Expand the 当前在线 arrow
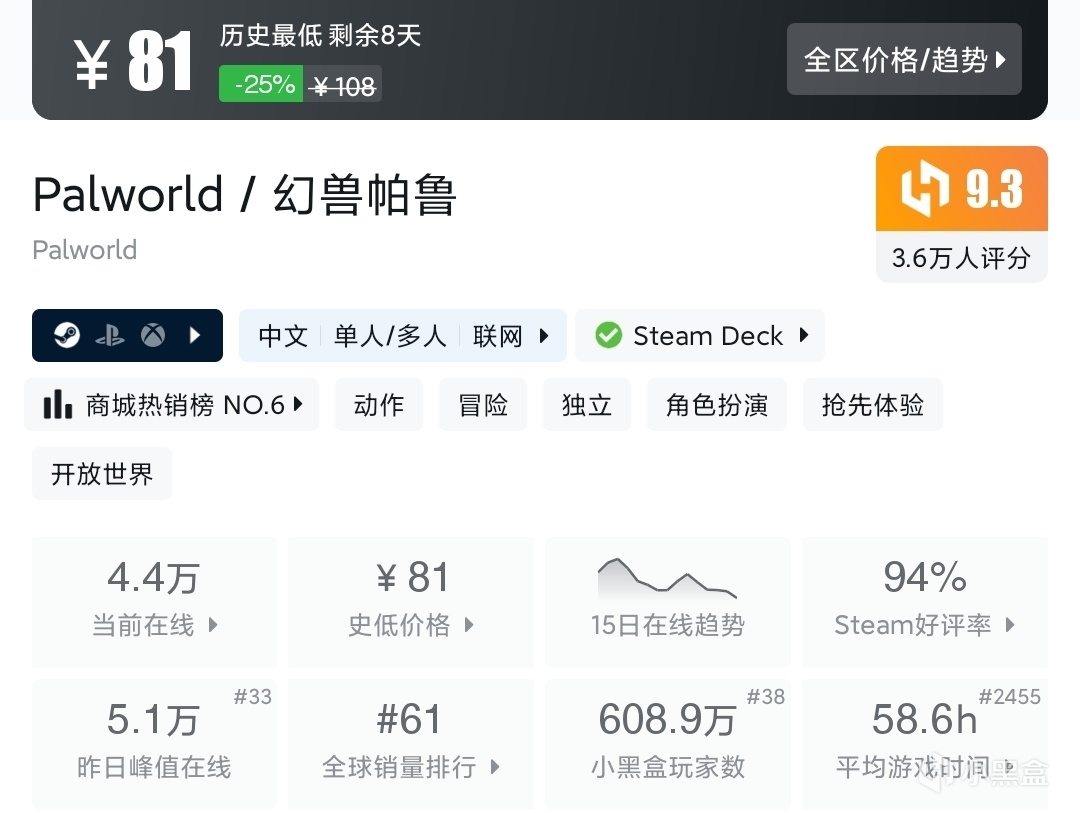Viewport: 1080px width, 813px height. pos(213,625)
